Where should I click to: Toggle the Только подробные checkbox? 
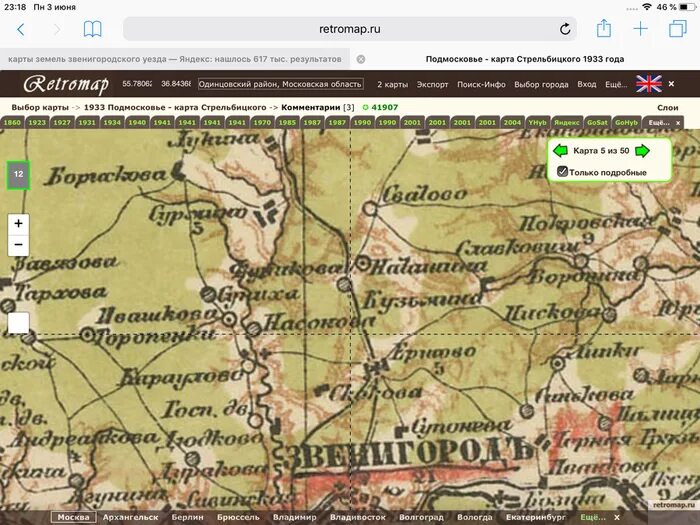coord(562,171)
